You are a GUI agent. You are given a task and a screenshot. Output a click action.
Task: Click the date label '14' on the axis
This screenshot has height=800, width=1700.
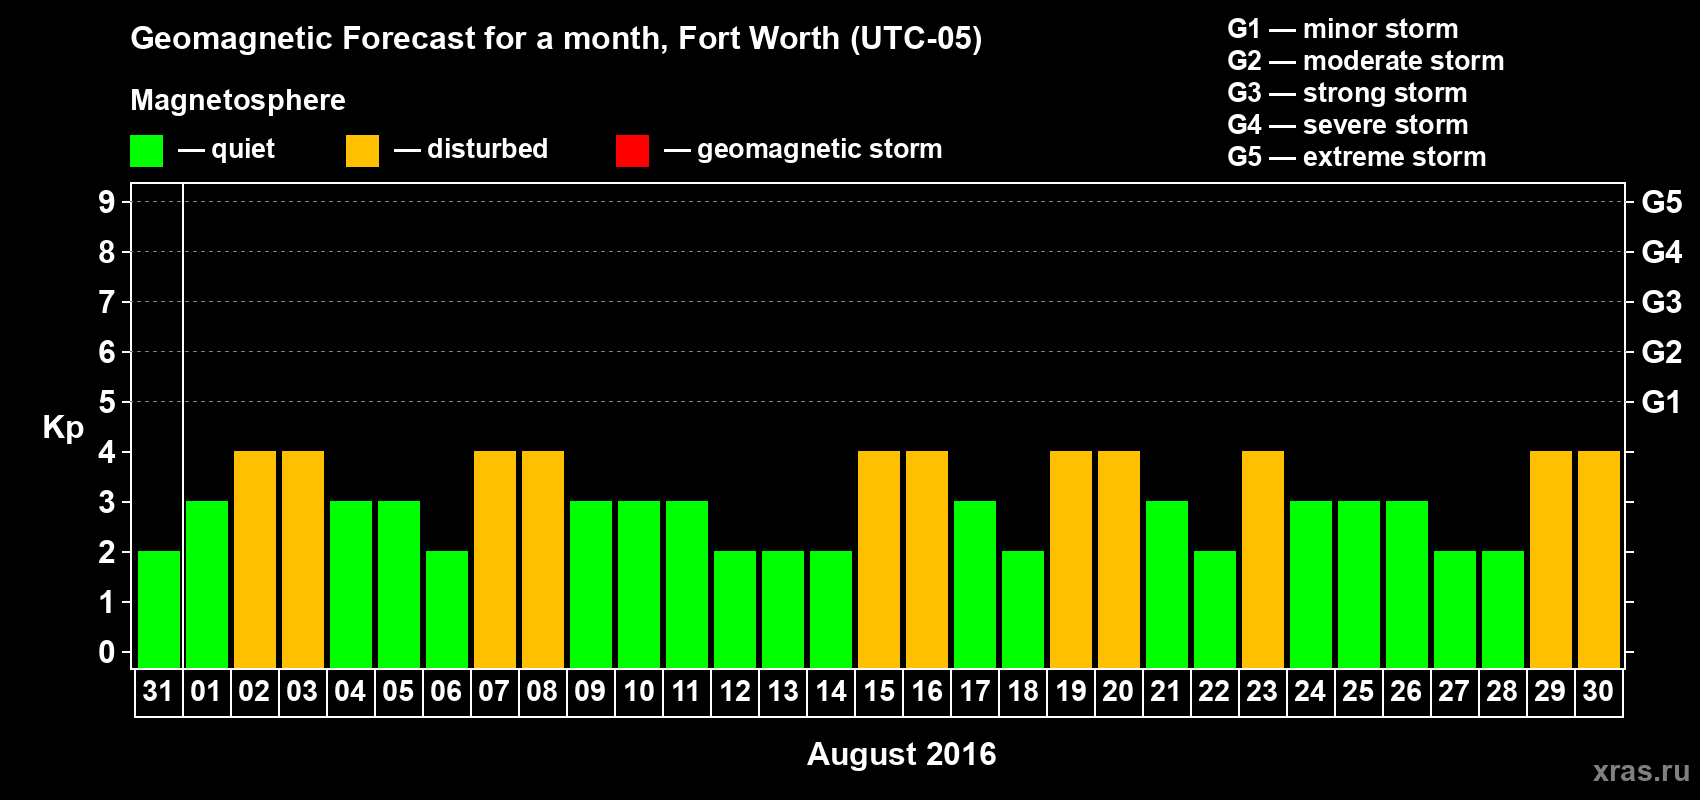pos(831,691)
